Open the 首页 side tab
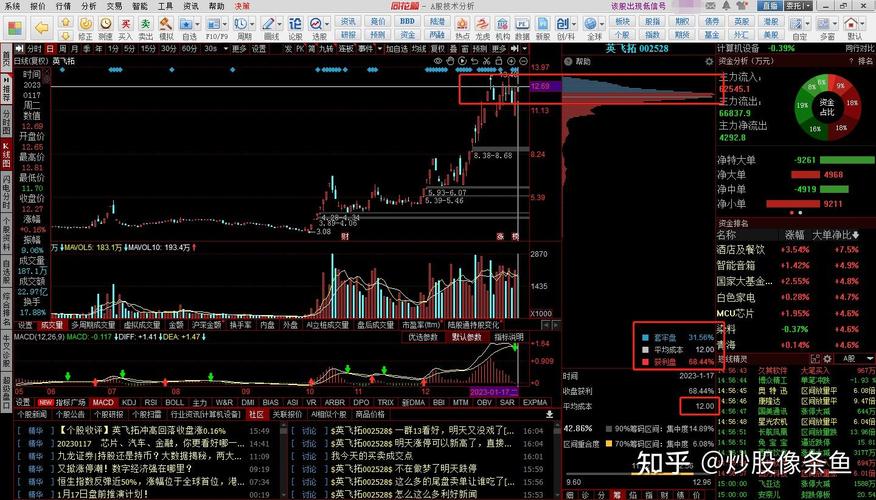Image resolution: width=876 pixels, height=500 pixels. click(6, 58)
